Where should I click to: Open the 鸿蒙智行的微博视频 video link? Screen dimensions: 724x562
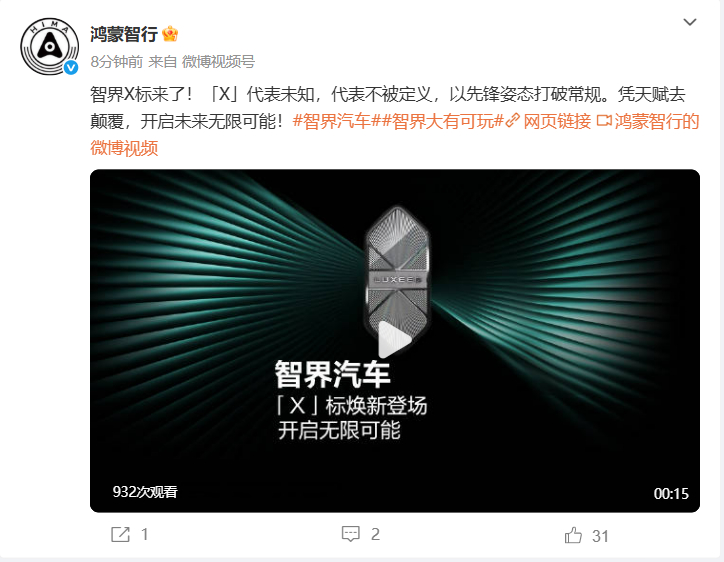[395, 135]
